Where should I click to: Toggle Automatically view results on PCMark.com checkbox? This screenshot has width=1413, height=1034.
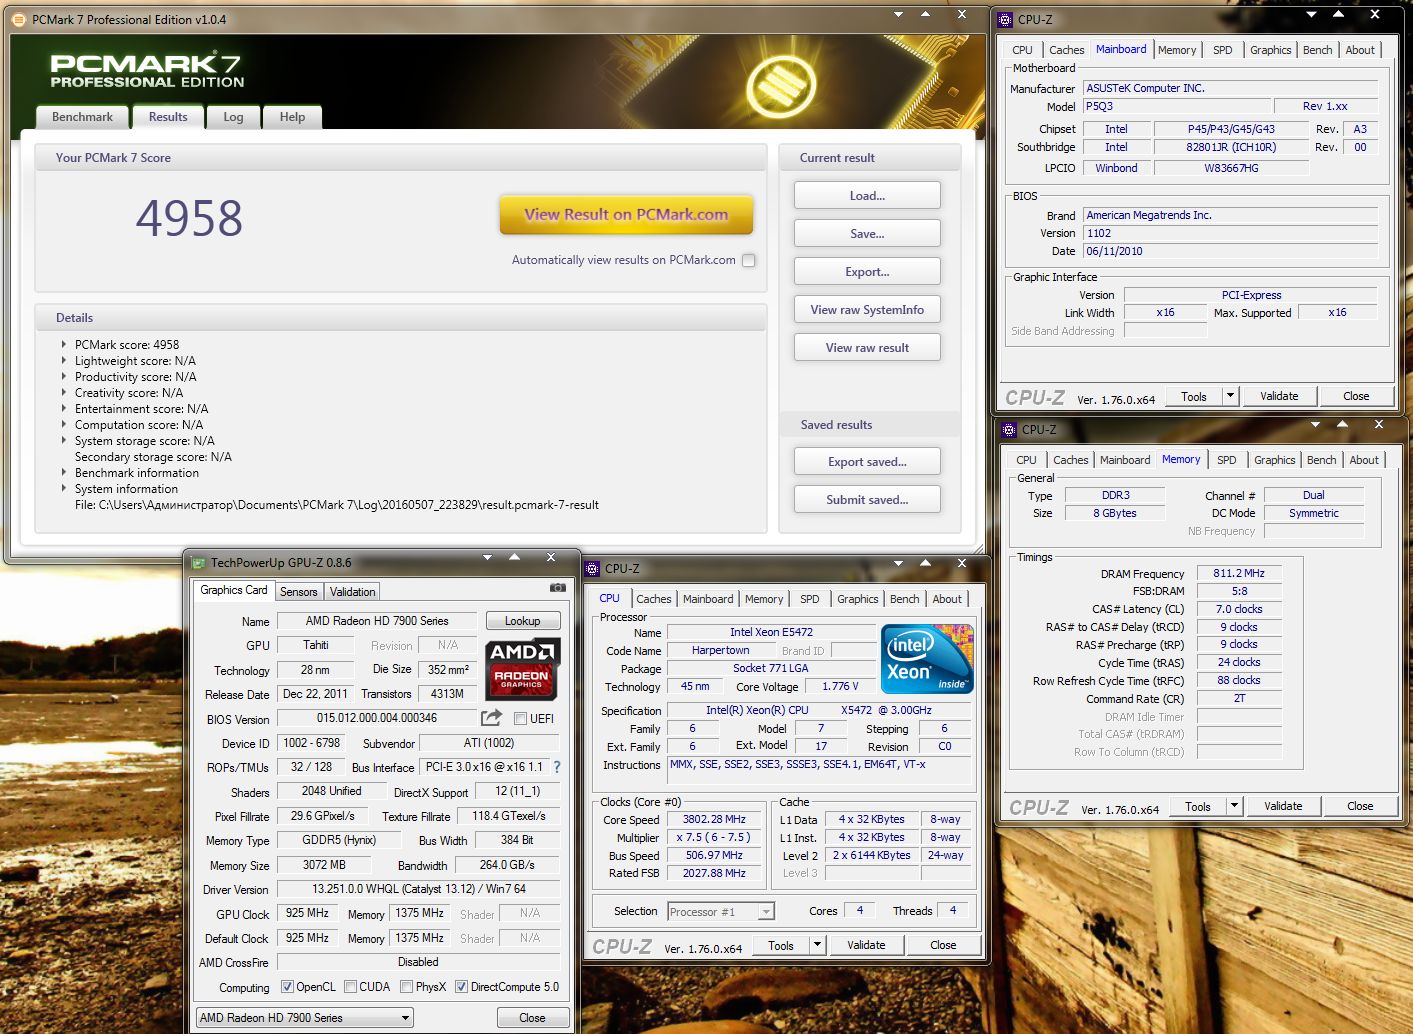point(748,260)
